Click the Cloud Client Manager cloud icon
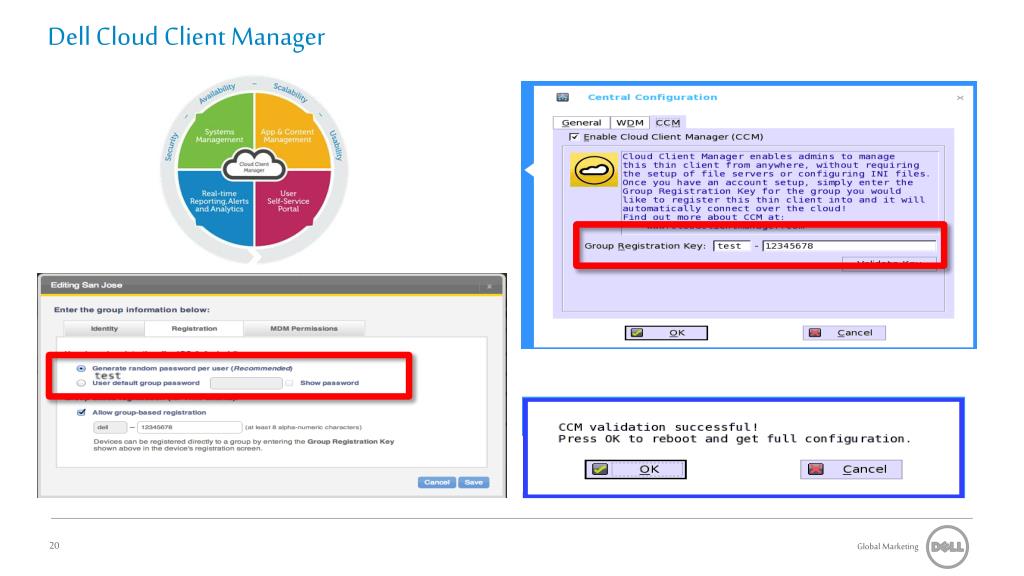The height and width of the screenshot is (576, 1024). coord(254,166)
